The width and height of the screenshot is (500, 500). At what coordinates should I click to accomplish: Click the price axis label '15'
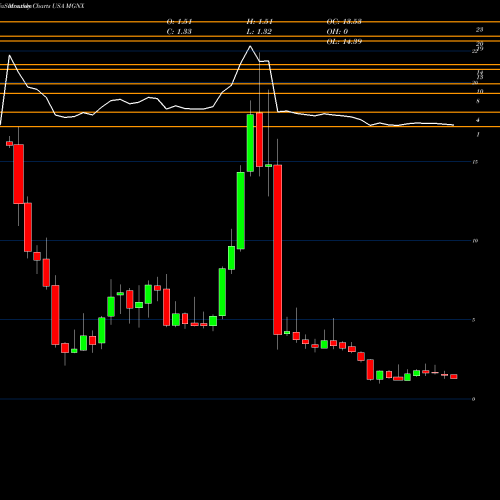point(475,162)
